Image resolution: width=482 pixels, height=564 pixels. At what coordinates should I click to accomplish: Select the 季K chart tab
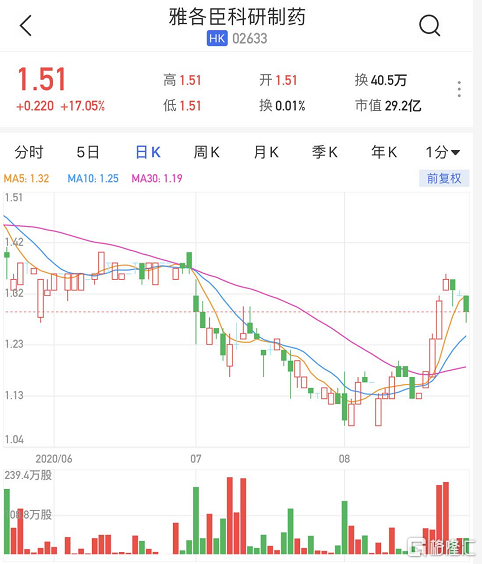(325, 153)
